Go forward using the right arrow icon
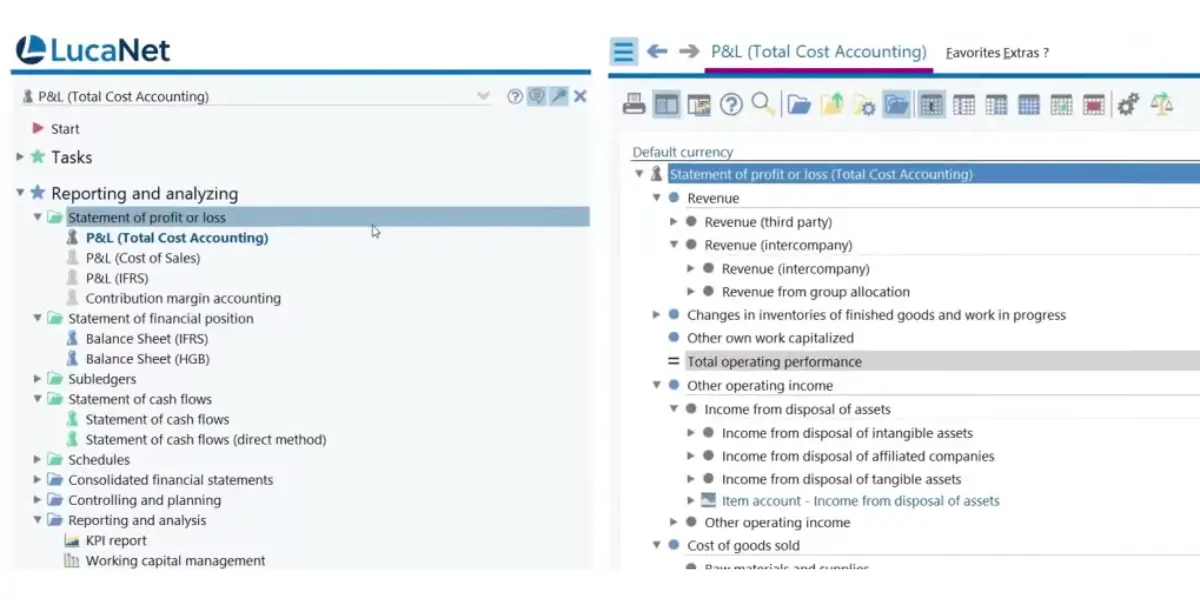1200x600 pixels. [688, 51]
